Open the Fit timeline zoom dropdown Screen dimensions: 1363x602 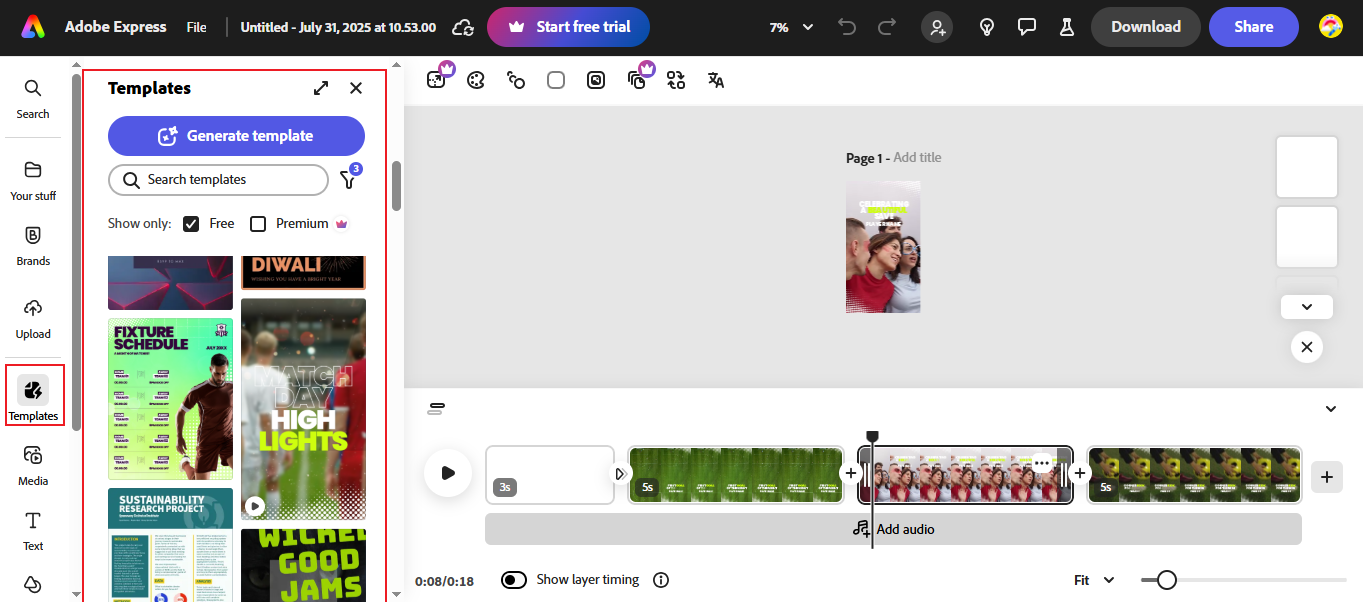pyautogui.click(x=1094, y=580)
